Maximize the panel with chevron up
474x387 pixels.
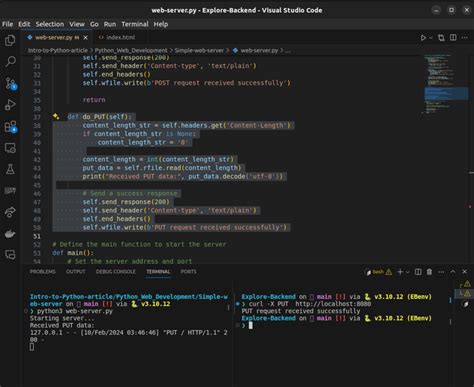[453, 272]
